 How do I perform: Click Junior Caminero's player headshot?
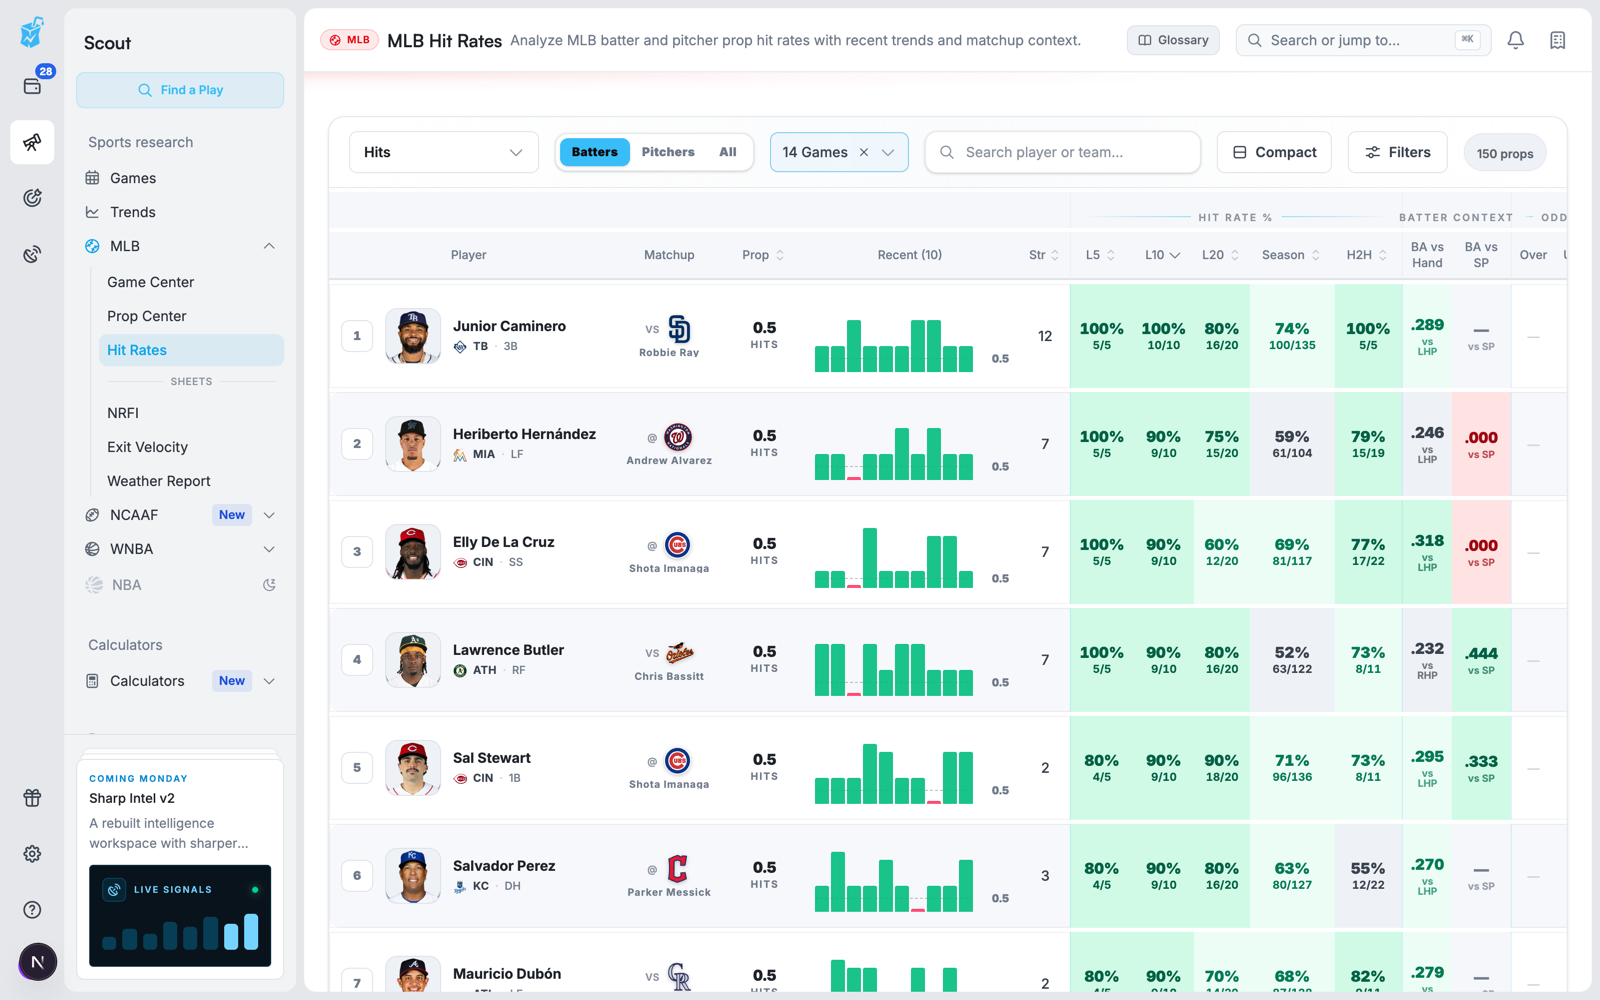point(413,336)
